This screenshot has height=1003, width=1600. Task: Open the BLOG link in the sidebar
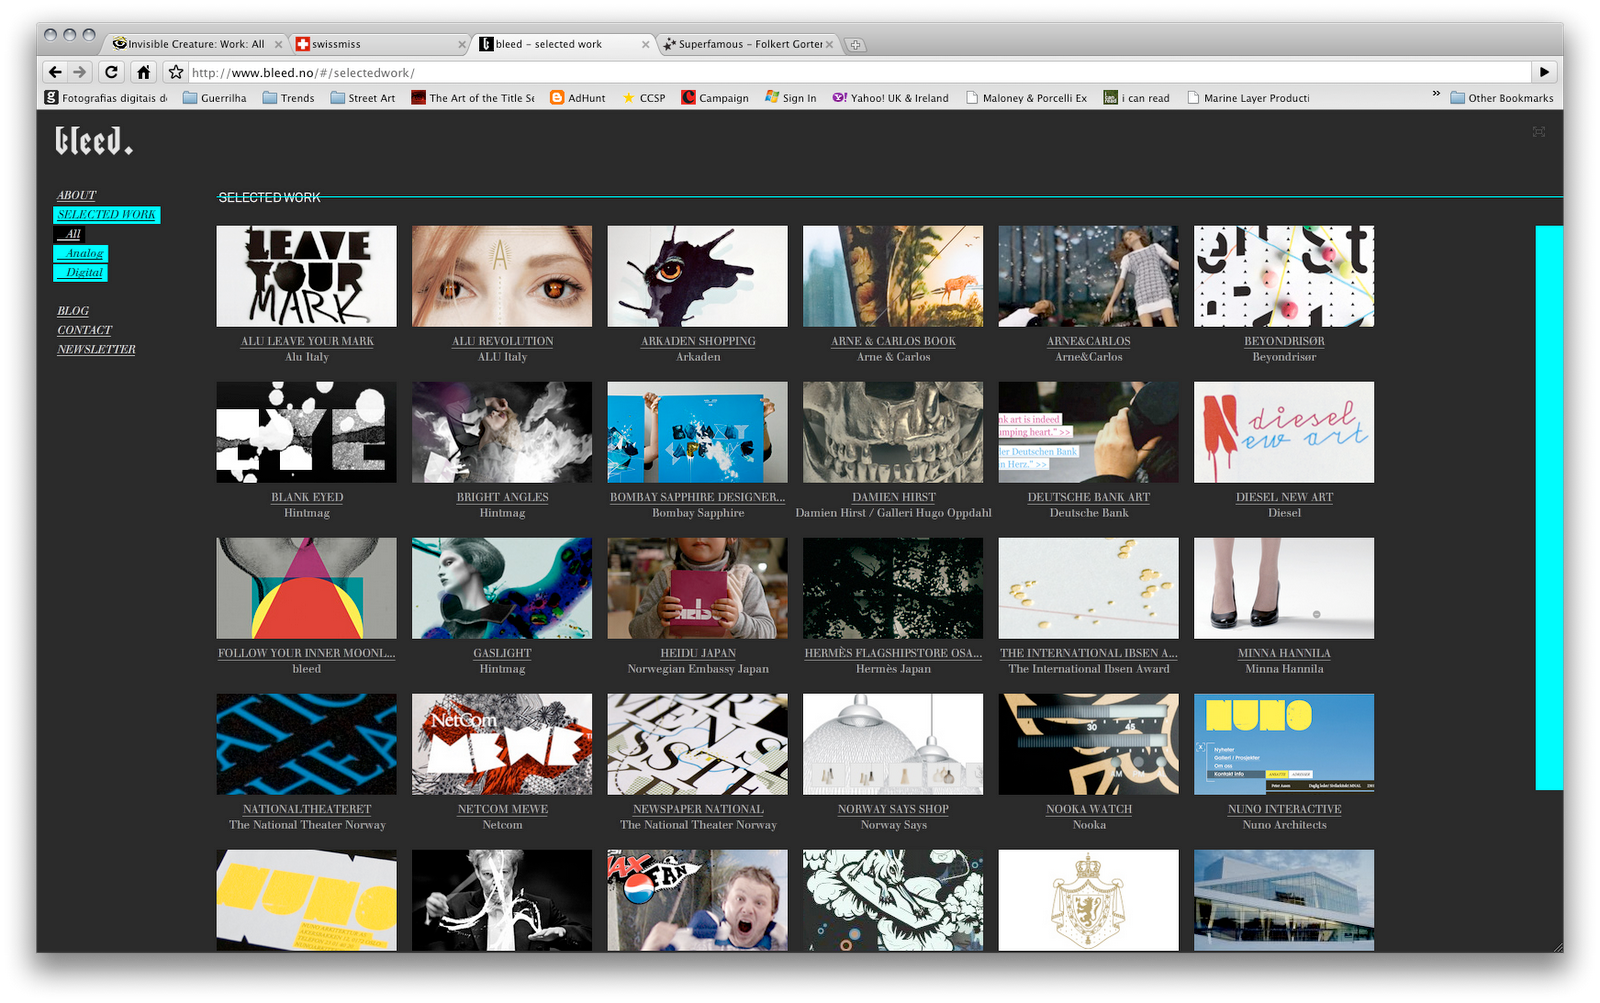[x=73, y=311]
